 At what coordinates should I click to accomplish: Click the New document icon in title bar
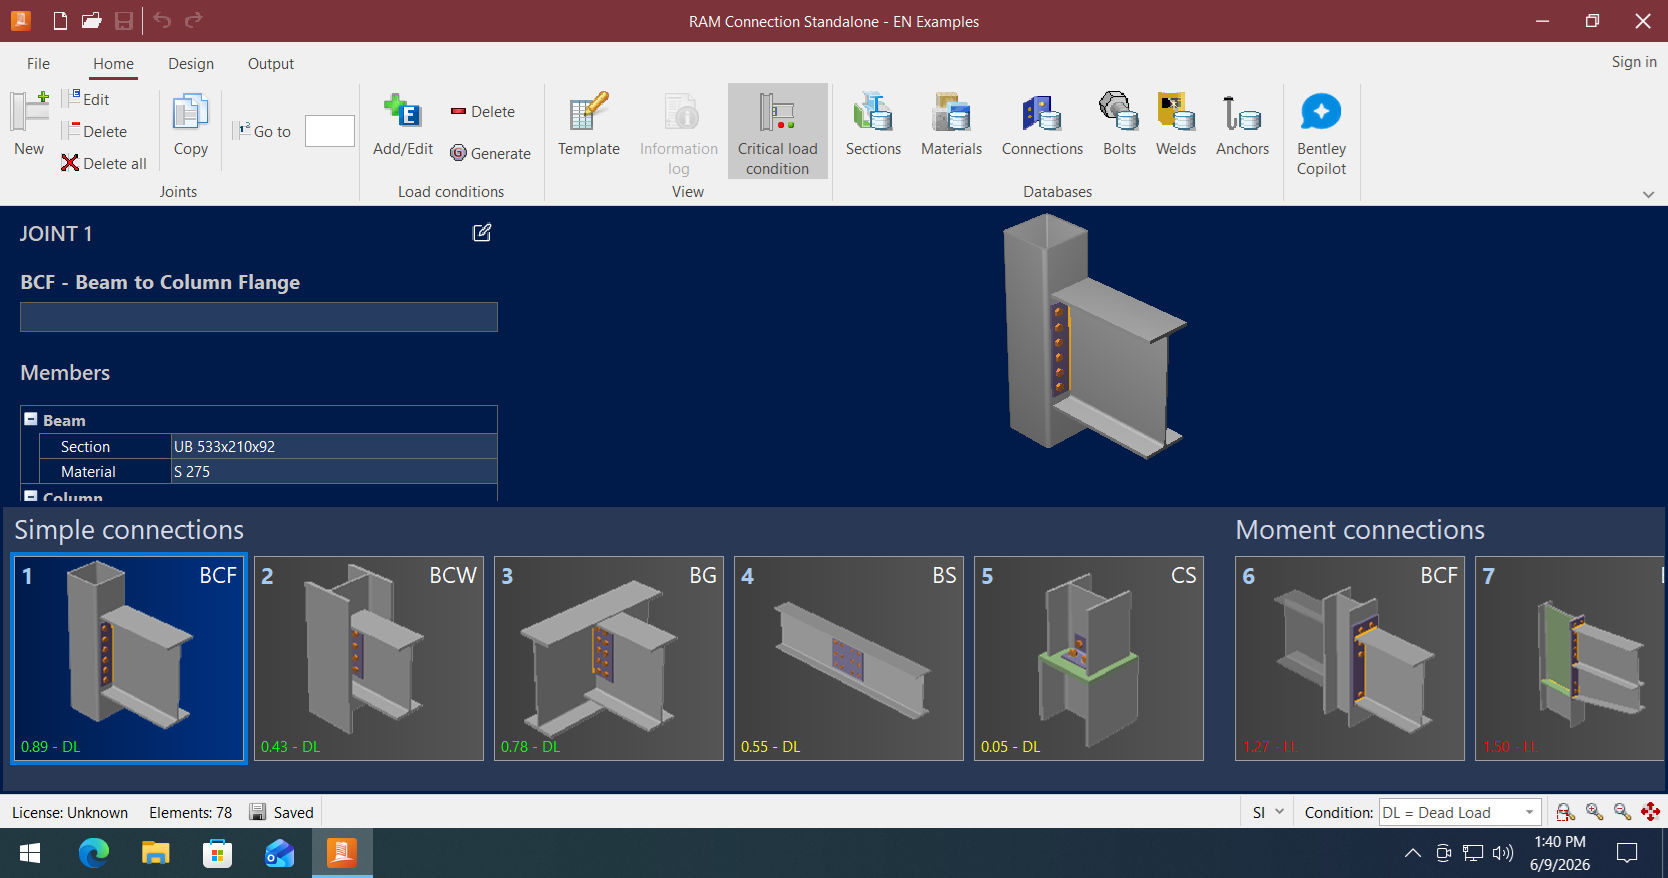[x=60, y=20]
